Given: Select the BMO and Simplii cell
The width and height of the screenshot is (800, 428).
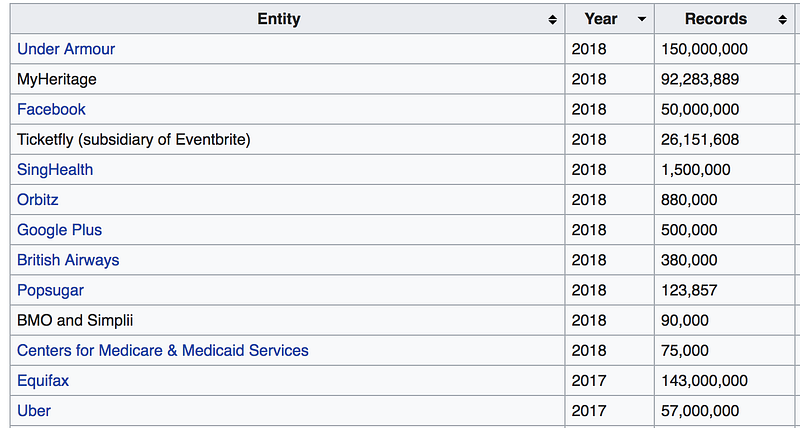Looking at the screenshot, I should click(x=287, y=320).
